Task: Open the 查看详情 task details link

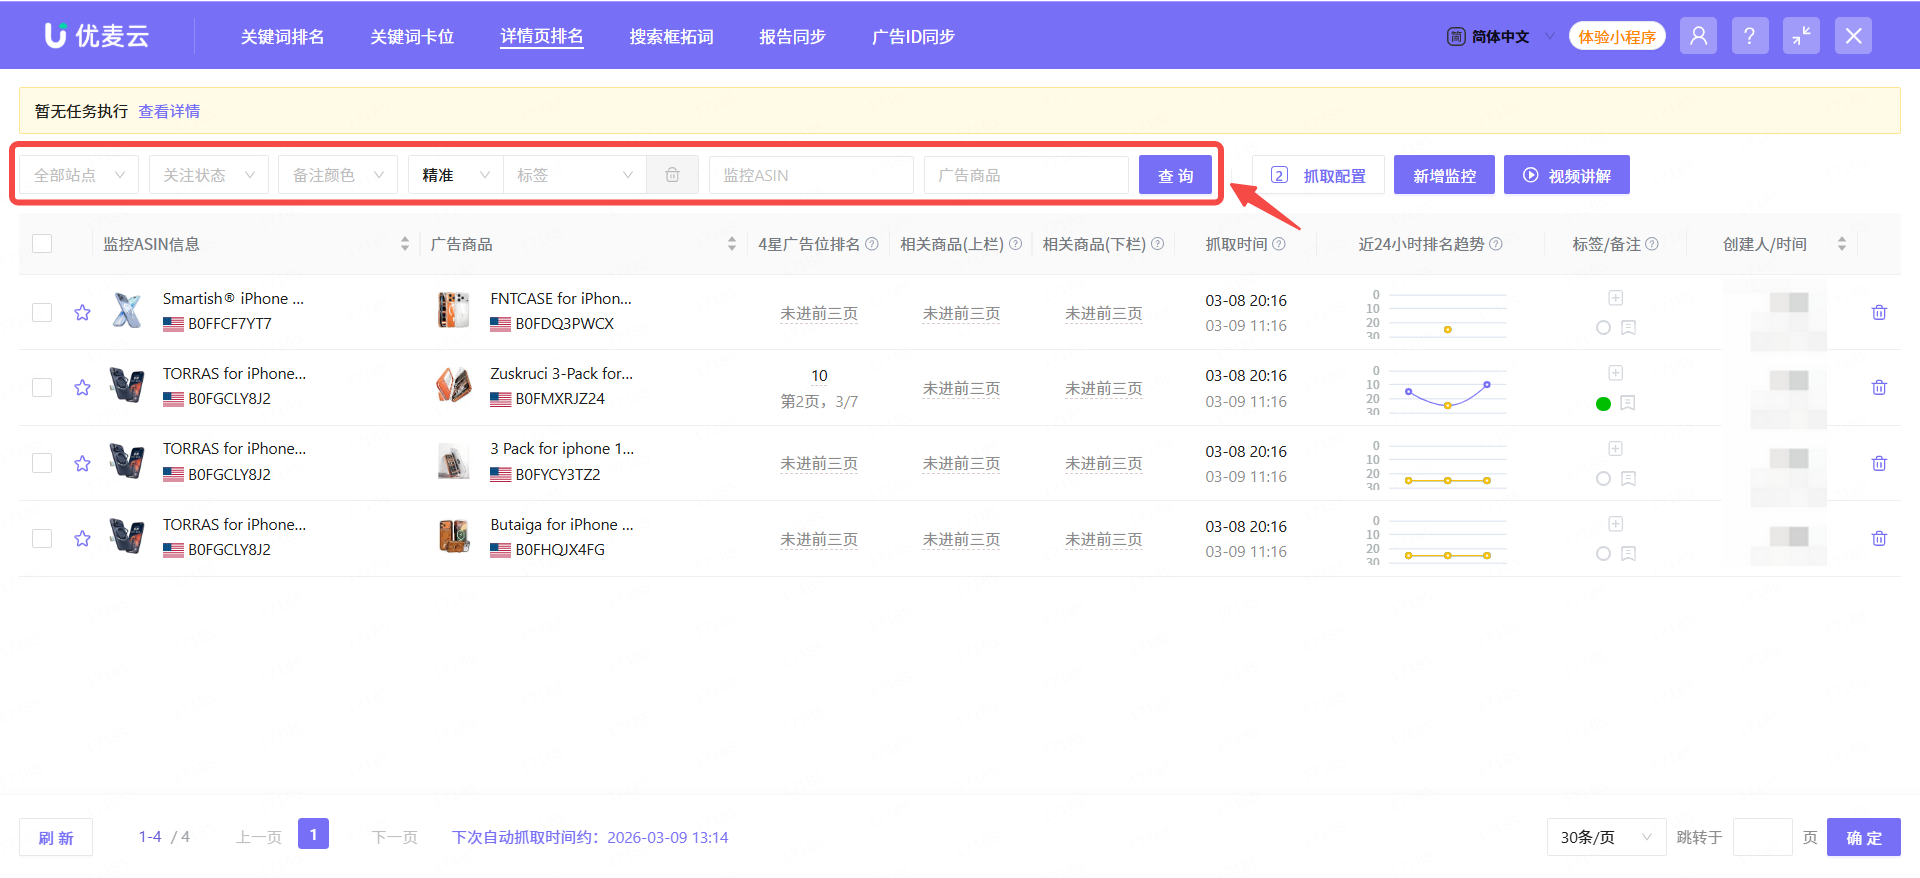Action: (x=169, y=111)
